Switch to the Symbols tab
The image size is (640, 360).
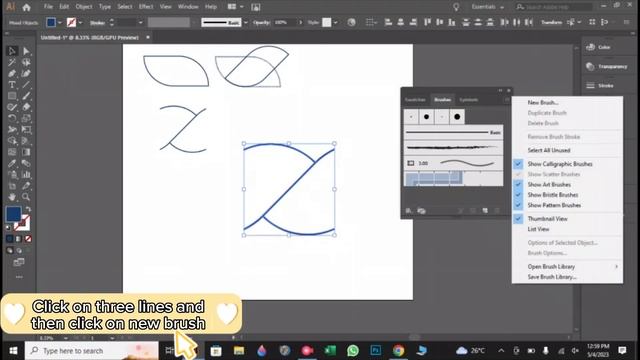469,100
